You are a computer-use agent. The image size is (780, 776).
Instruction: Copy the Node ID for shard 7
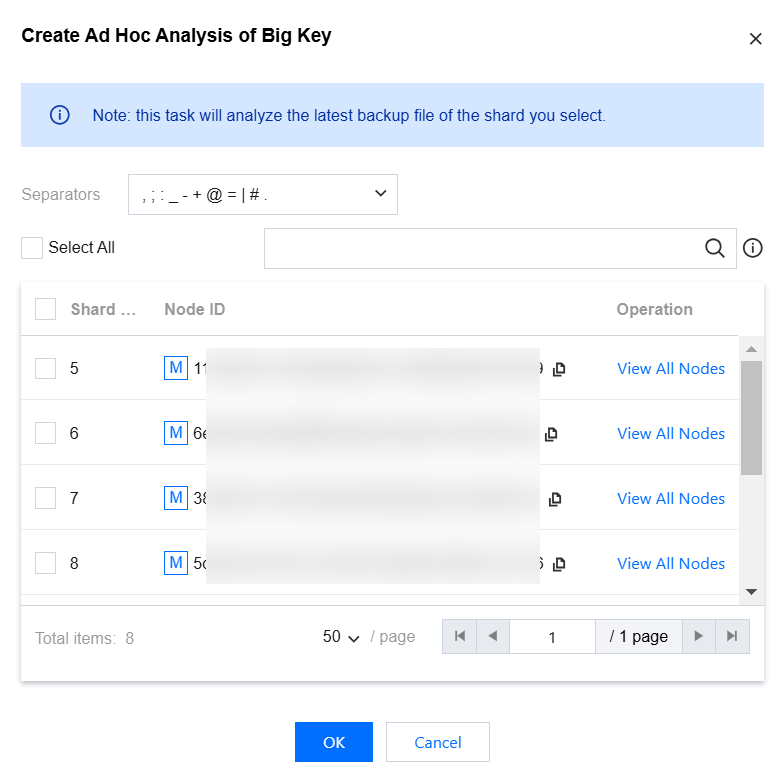point(555,499)
